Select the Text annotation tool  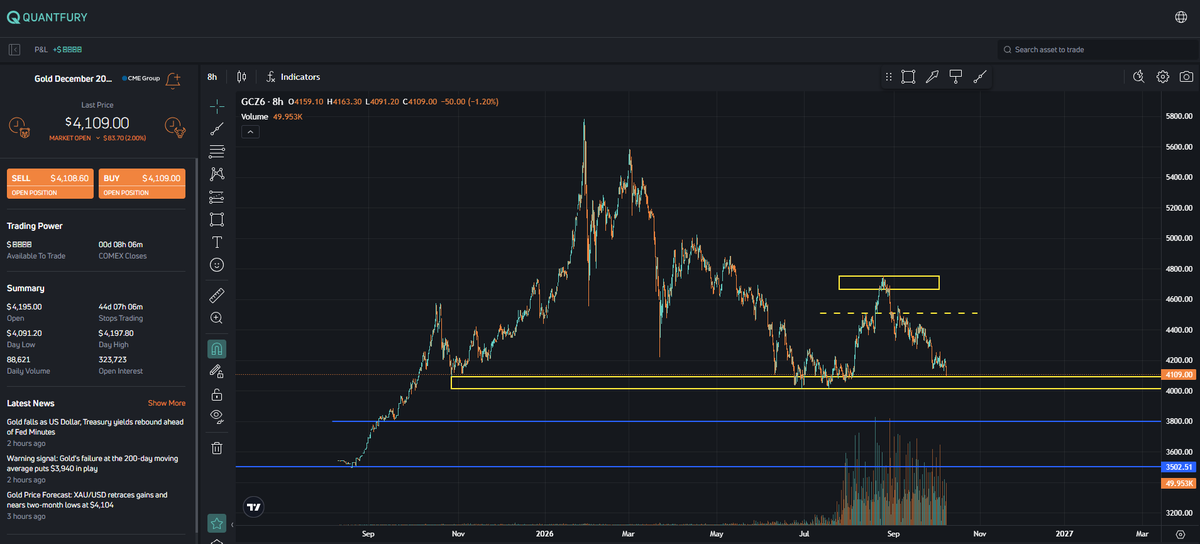click(217, 242)
